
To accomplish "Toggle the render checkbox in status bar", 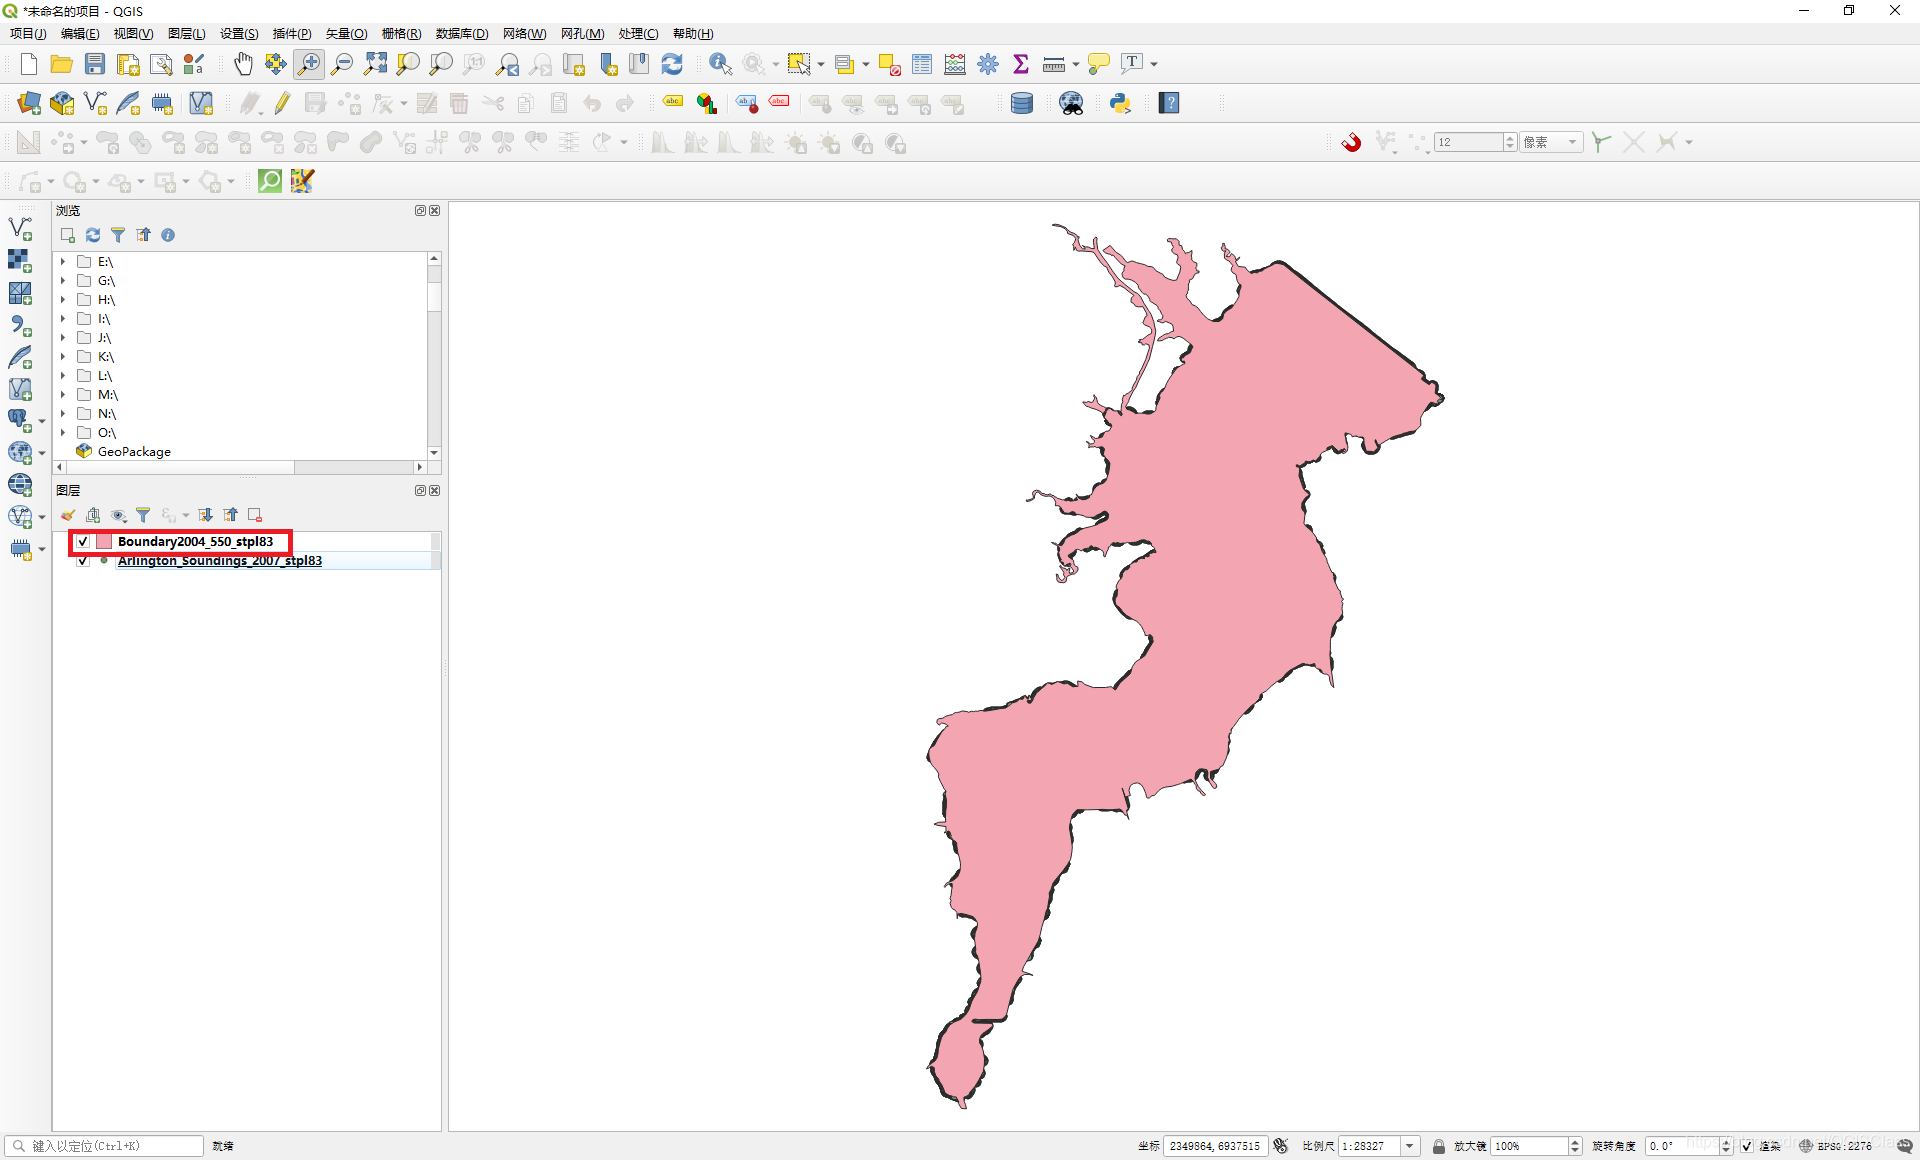I will (1746, 1146).
